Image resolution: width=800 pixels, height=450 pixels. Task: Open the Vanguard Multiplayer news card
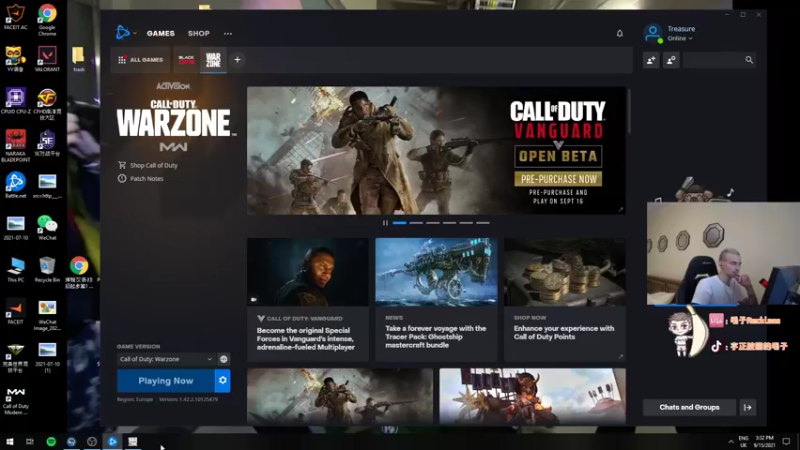point(308,299)
